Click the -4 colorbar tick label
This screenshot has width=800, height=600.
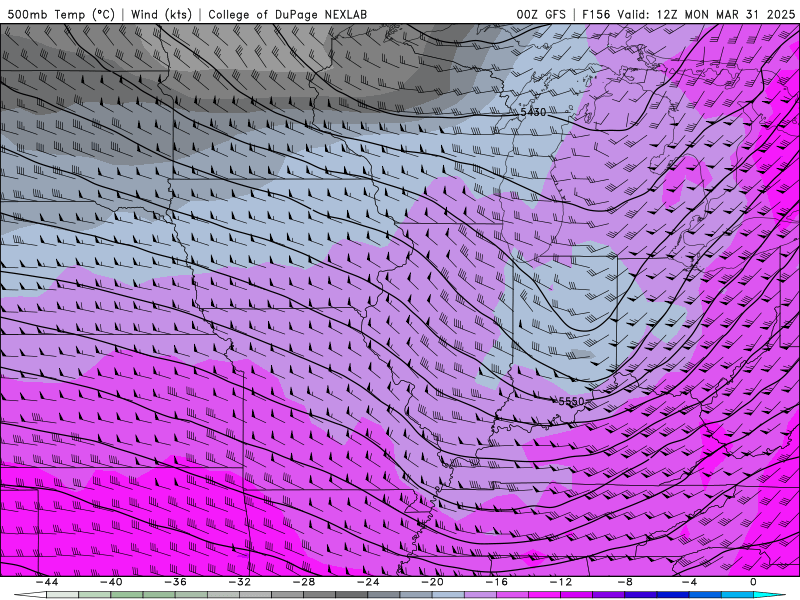tap(689, 582)
